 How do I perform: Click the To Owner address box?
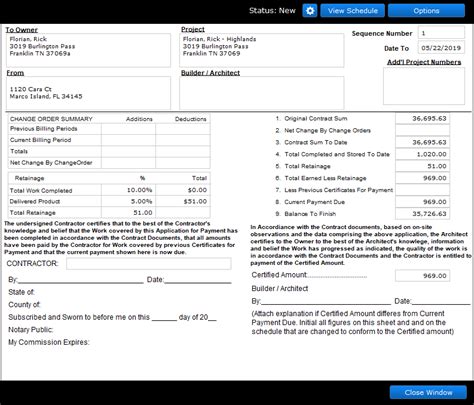[x=88, y=50]
